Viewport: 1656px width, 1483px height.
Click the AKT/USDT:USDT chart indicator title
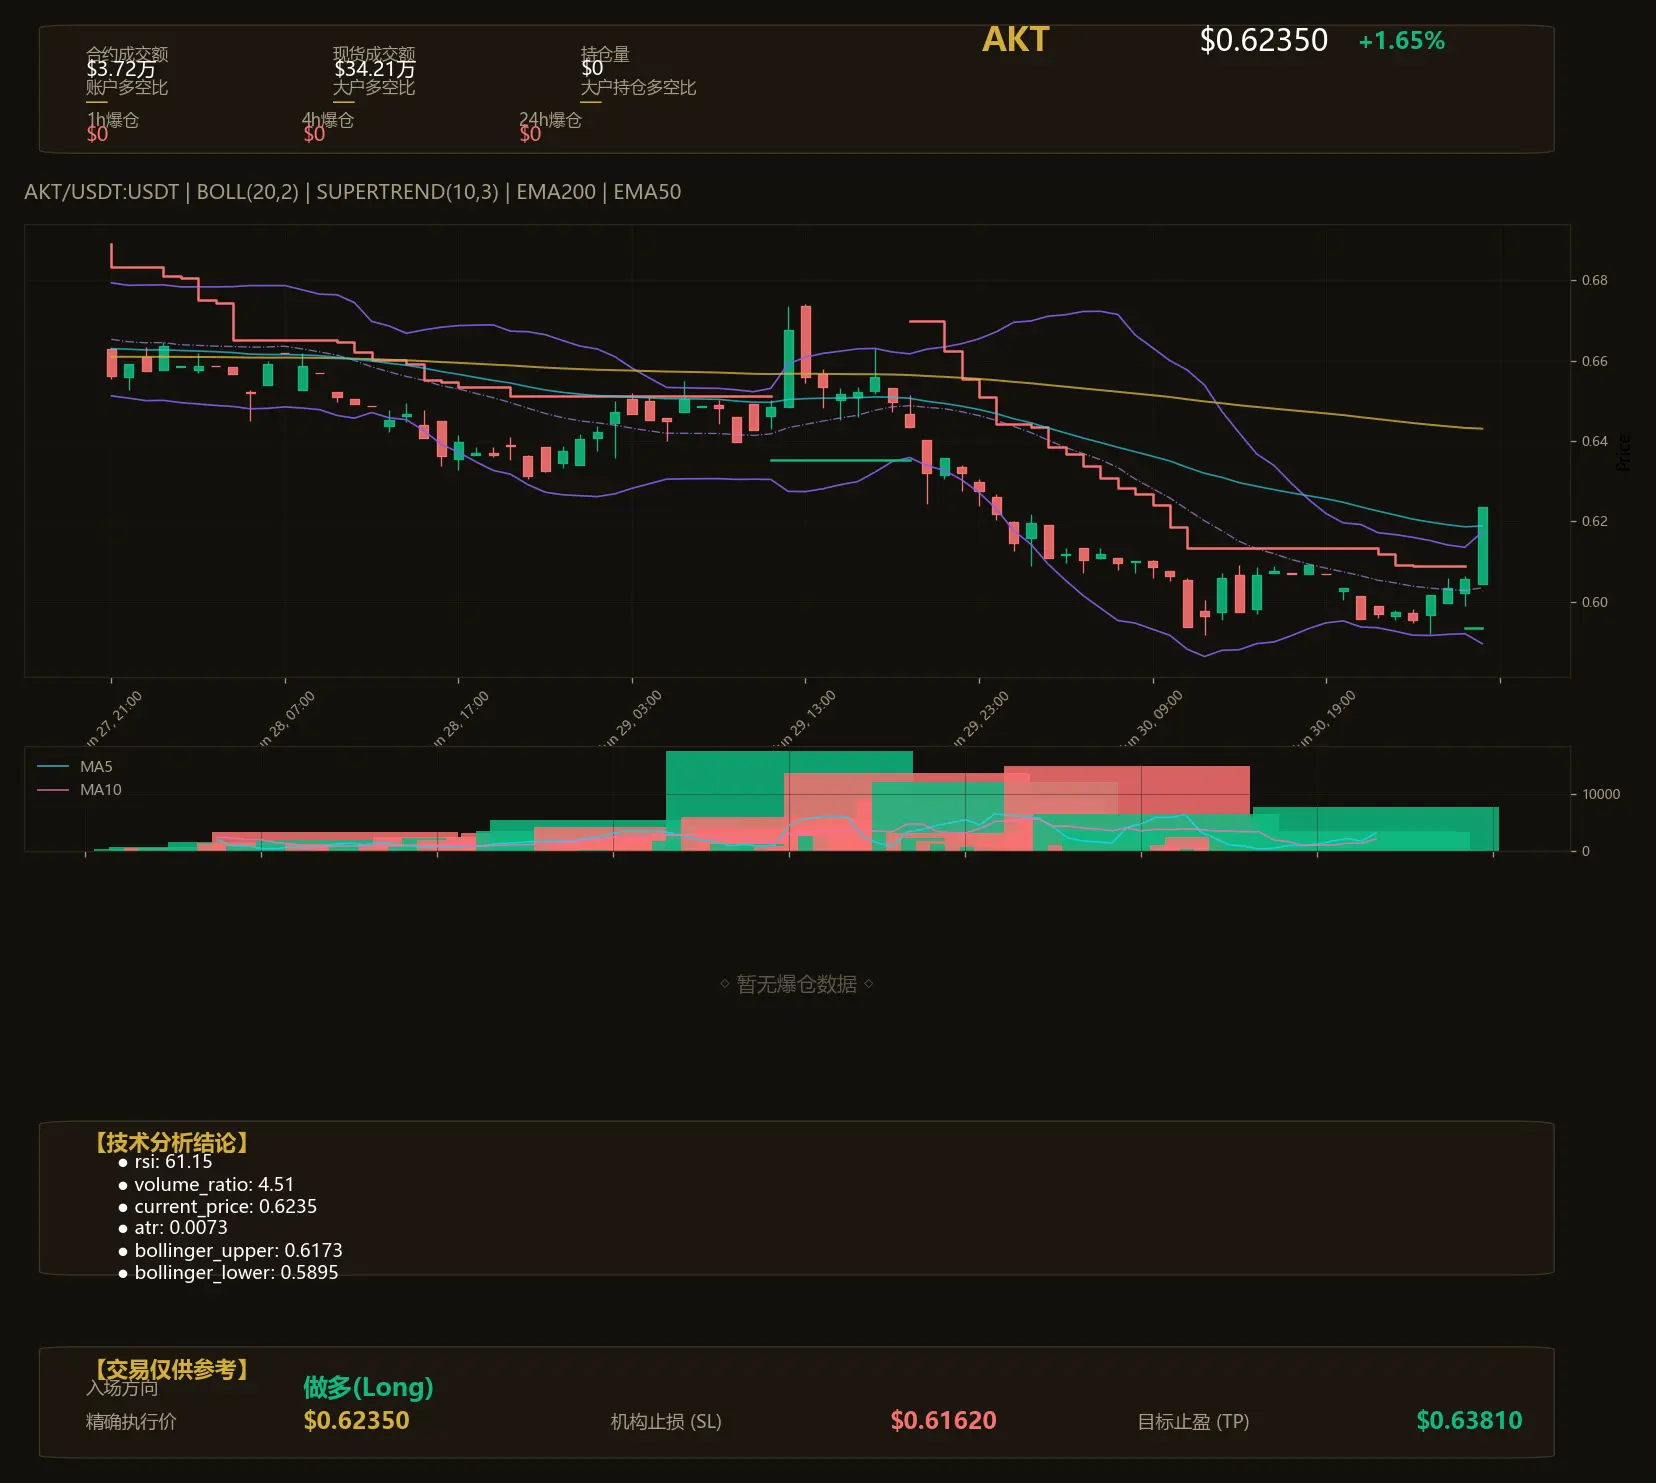(352, 192)
